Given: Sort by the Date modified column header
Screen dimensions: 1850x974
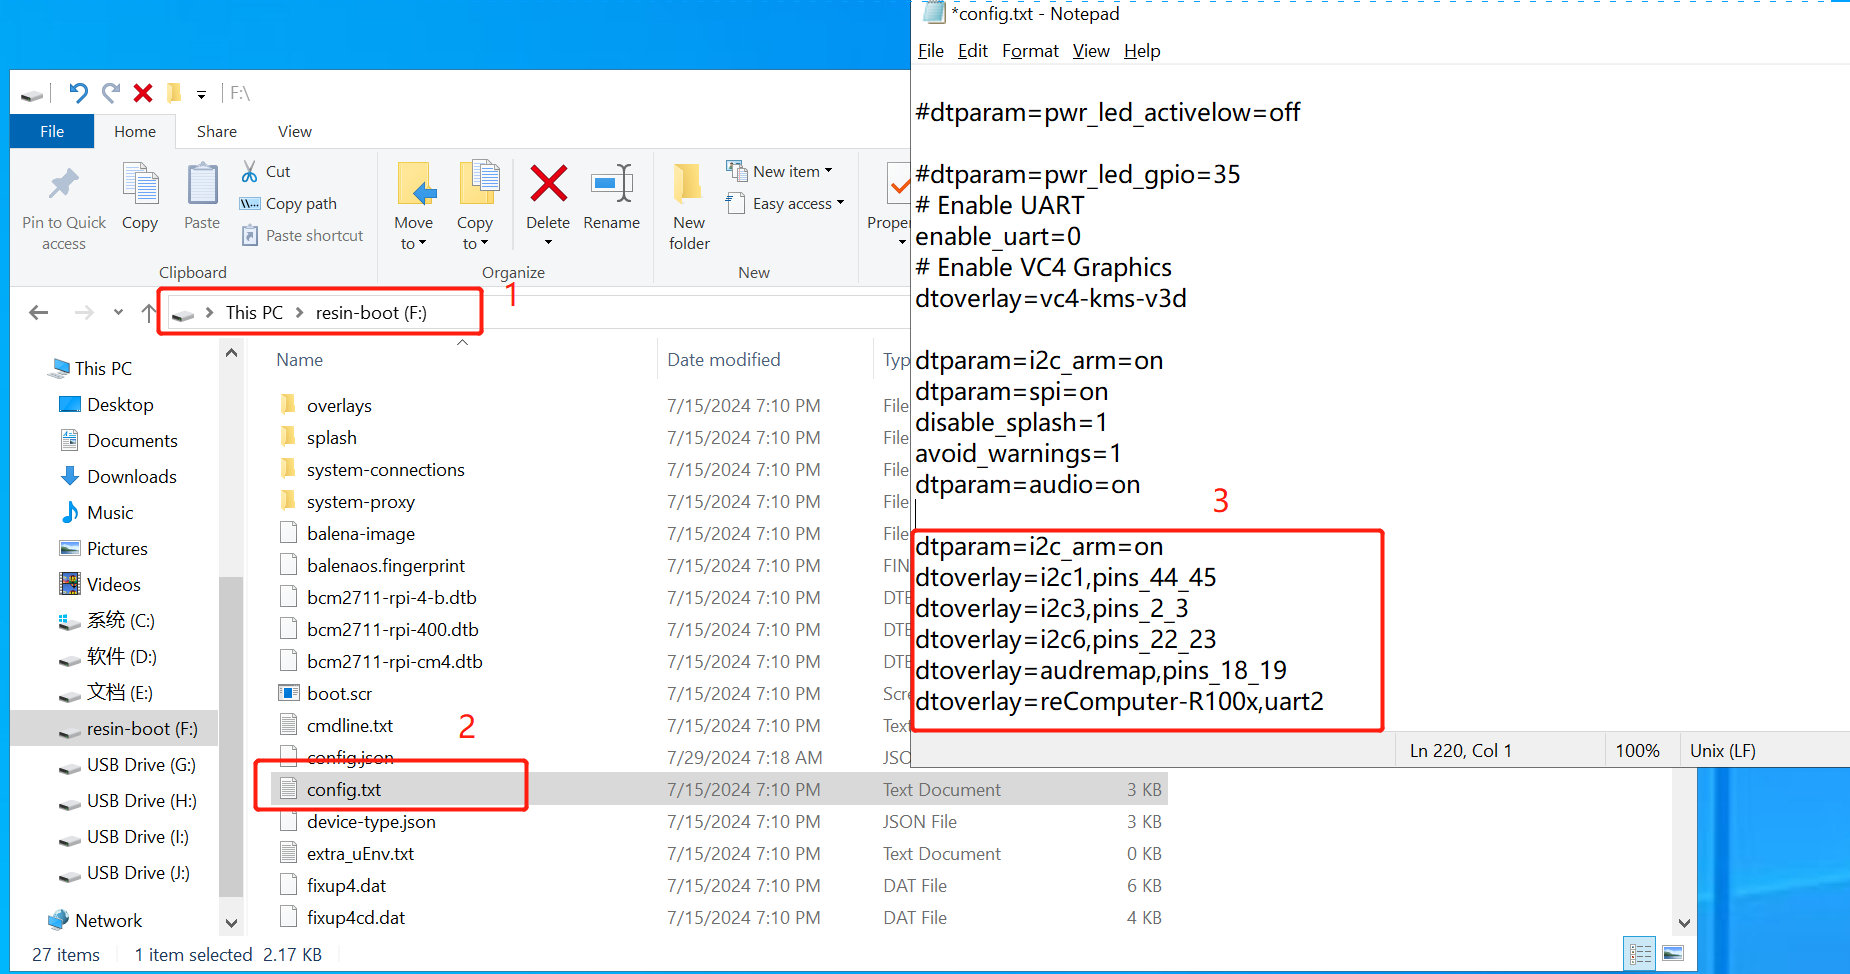Looking at the screenshot, I should [x=724, y=360].
